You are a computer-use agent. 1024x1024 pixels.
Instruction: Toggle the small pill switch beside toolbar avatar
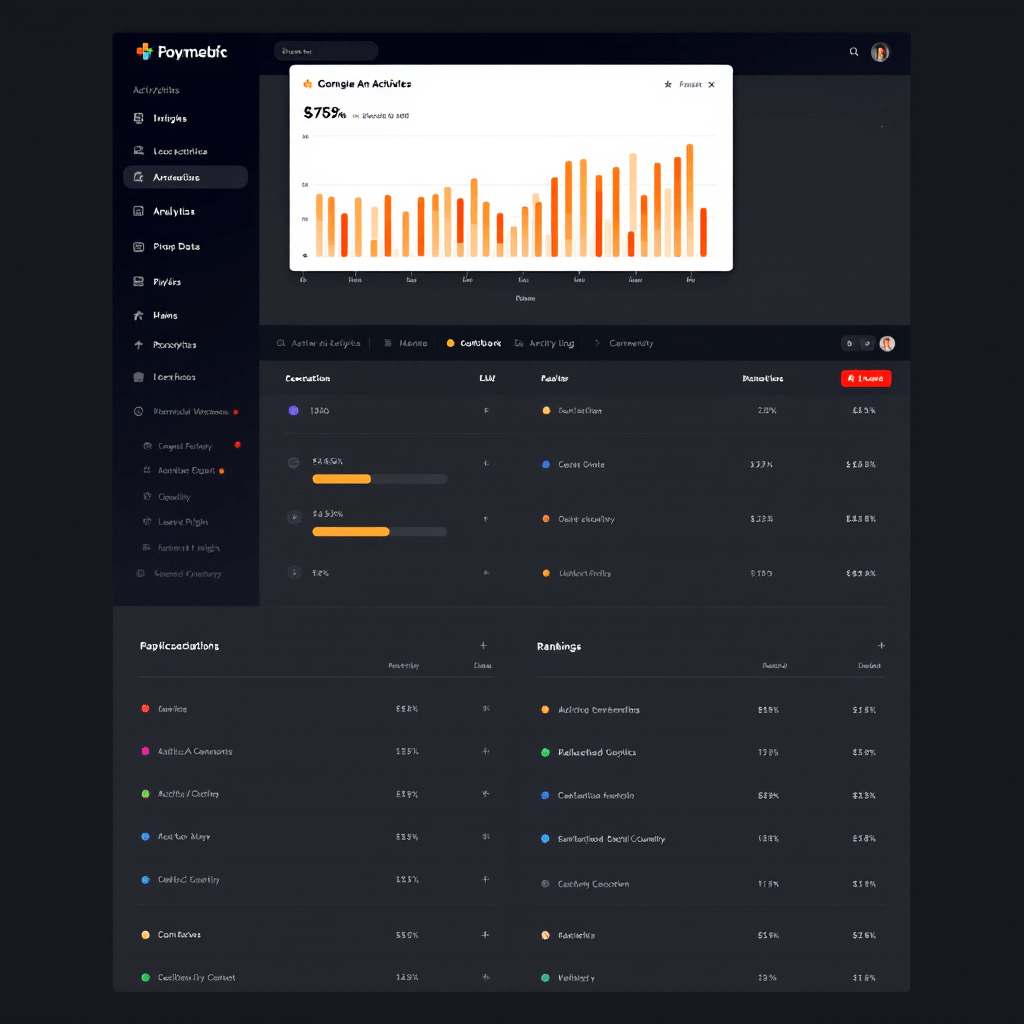tap(857, 344)
